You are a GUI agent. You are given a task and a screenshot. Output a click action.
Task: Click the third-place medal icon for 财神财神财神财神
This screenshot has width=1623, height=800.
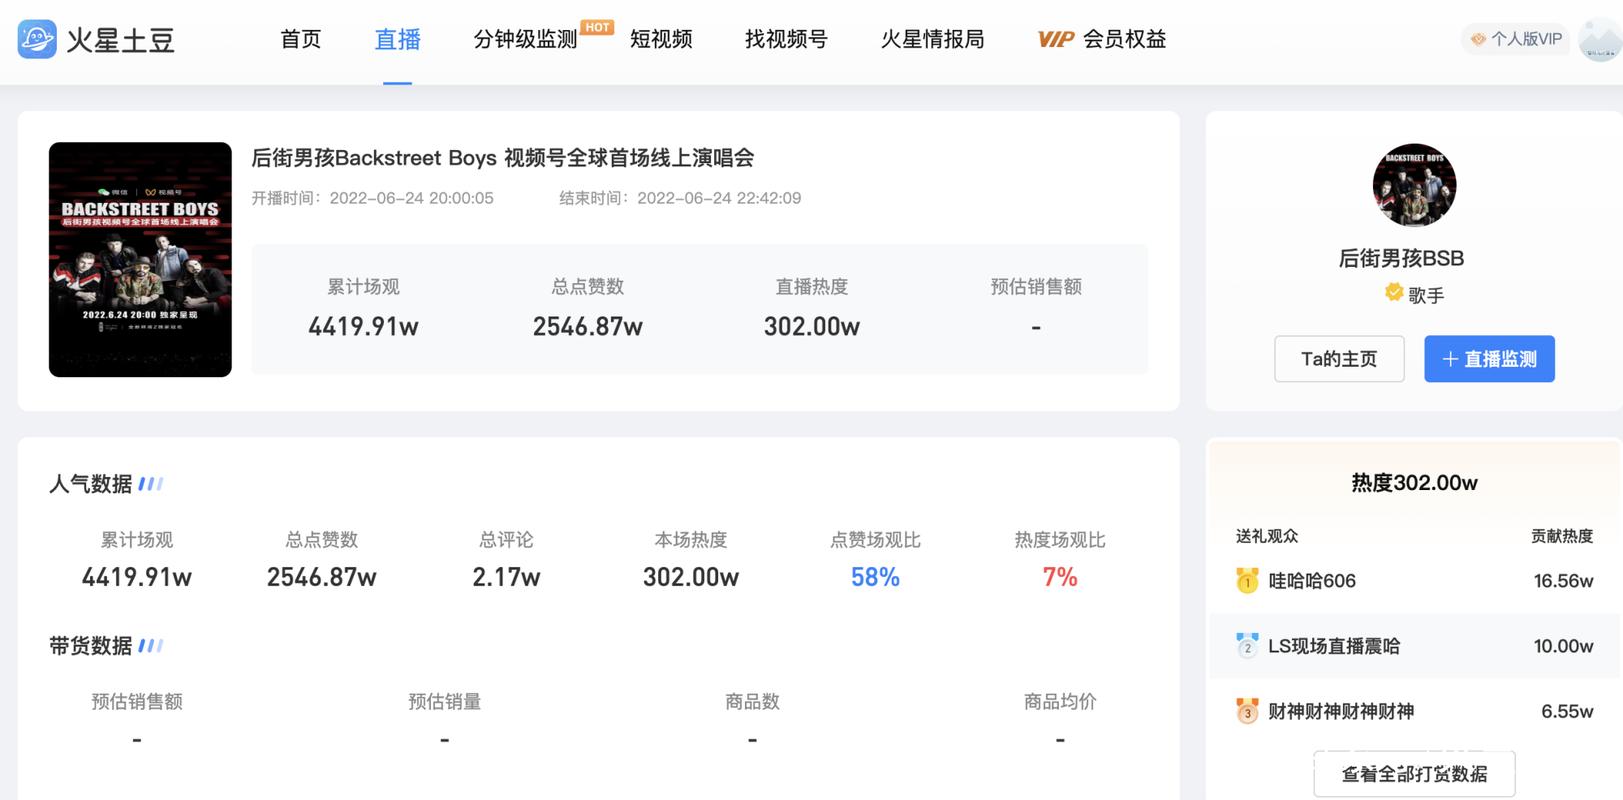(x=1247, y=711)
